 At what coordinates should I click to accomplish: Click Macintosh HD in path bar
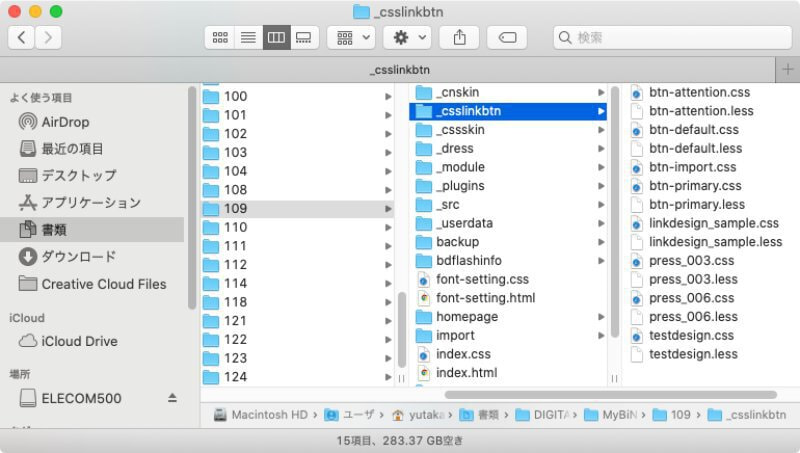click(x=265, y=414)
